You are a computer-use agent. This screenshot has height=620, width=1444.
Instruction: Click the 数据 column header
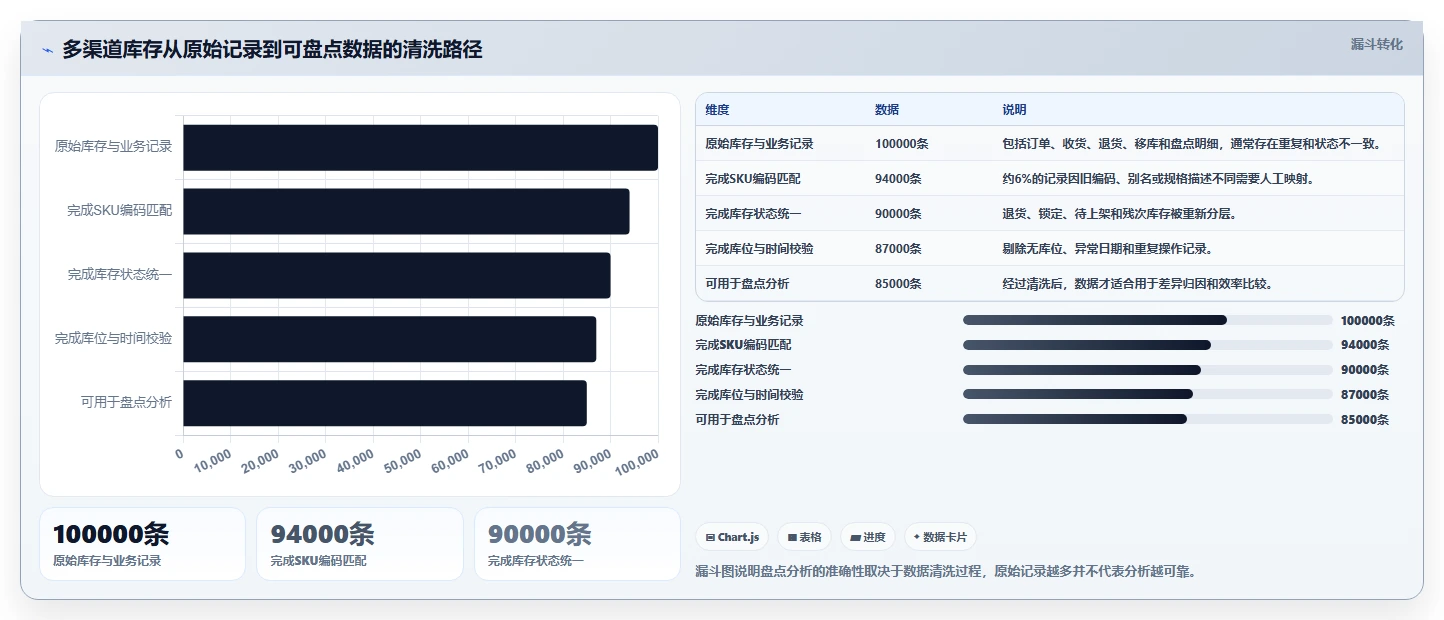coord(887,110)
